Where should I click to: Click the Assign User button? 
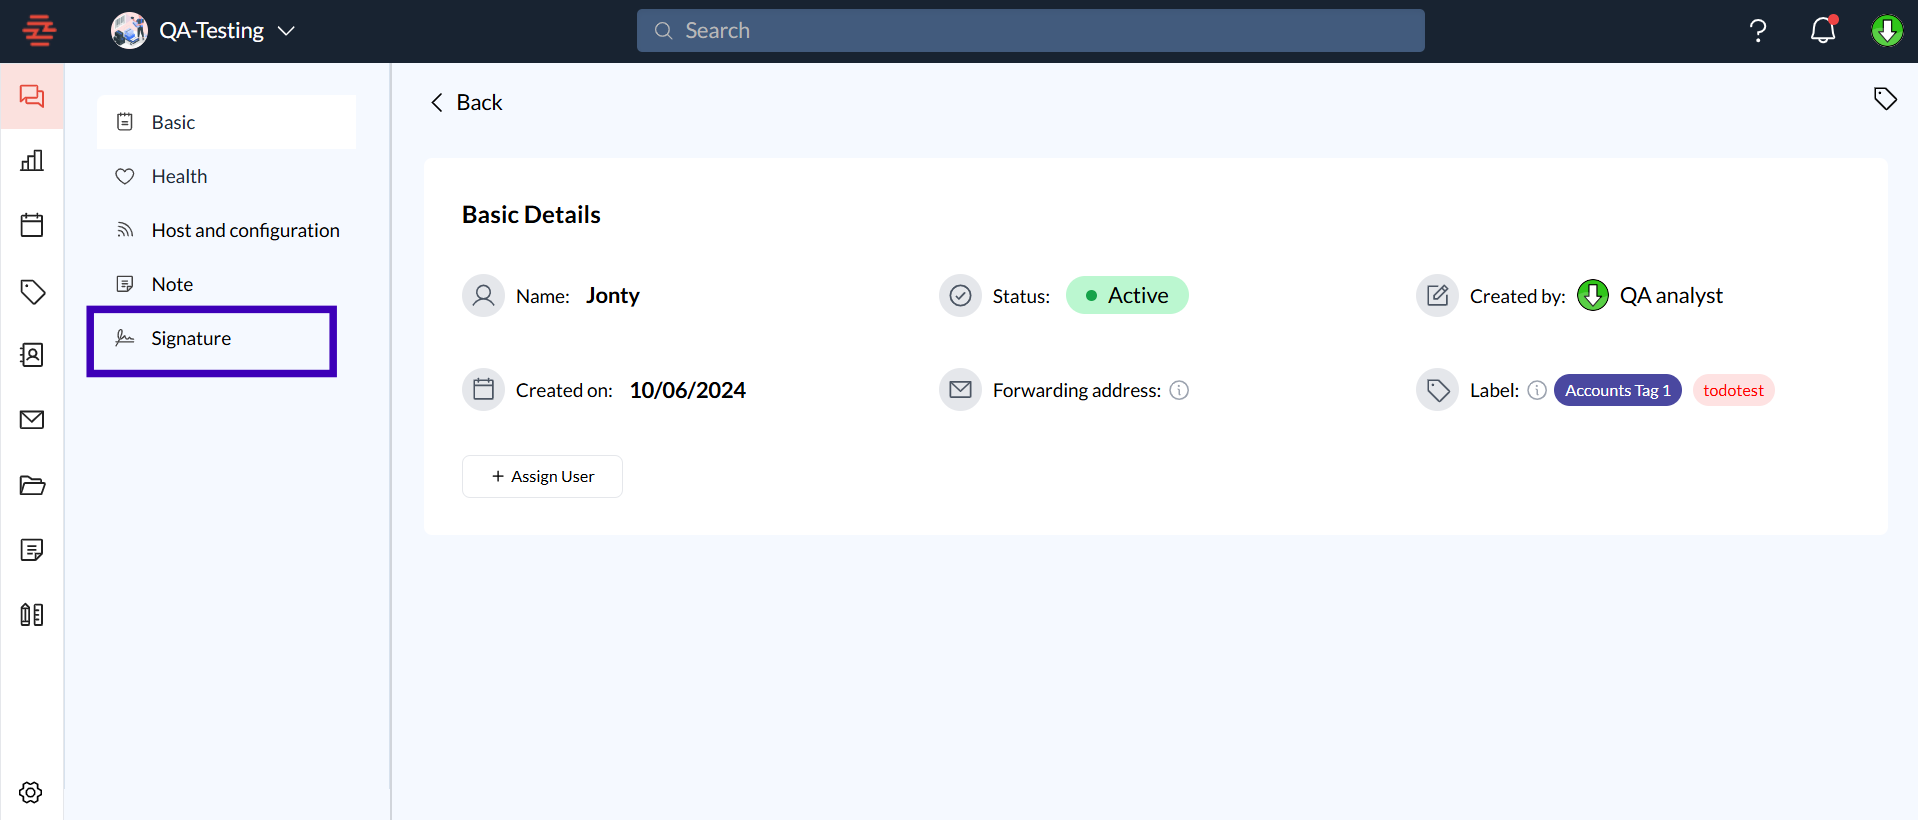pyautogui.click(x=542, y=477)
